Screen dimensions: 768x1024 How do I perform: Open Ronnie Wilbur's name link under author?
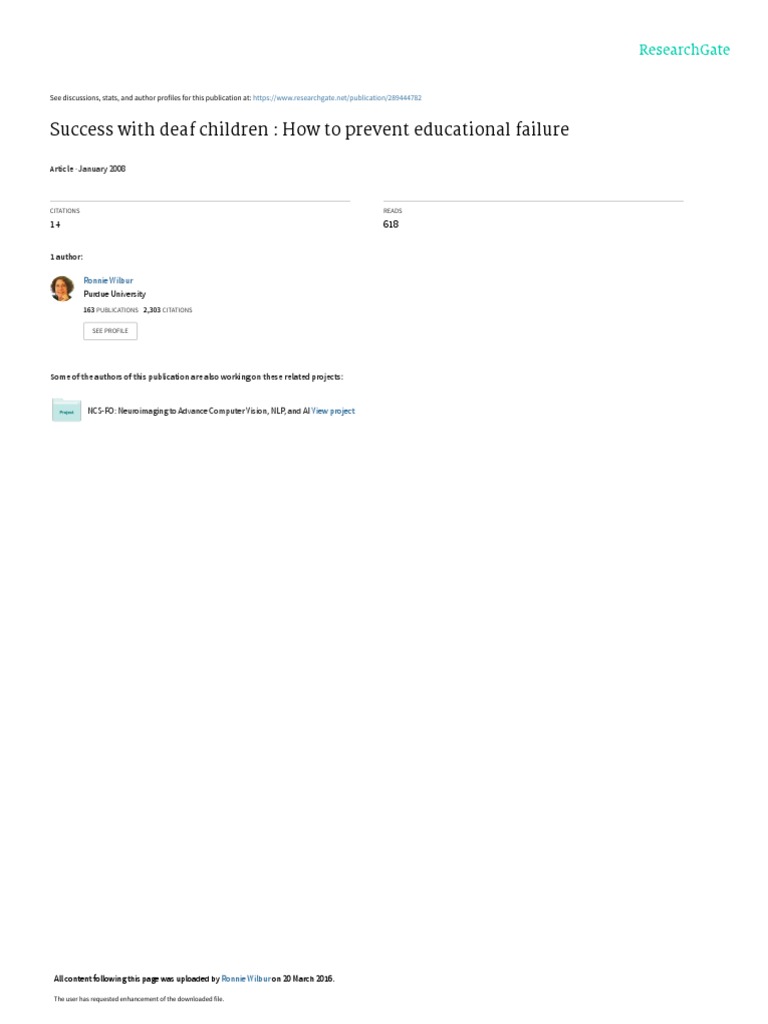pos(108,280)
